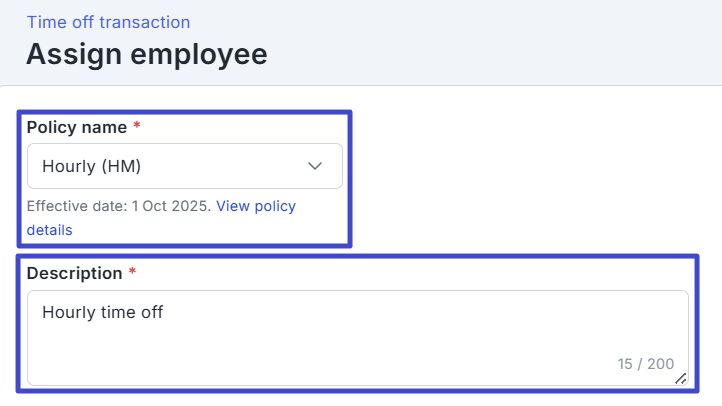Click the red asterisk beside Description
The width and height of the screenshot is (722, 406).
click(x=131, y=273)
